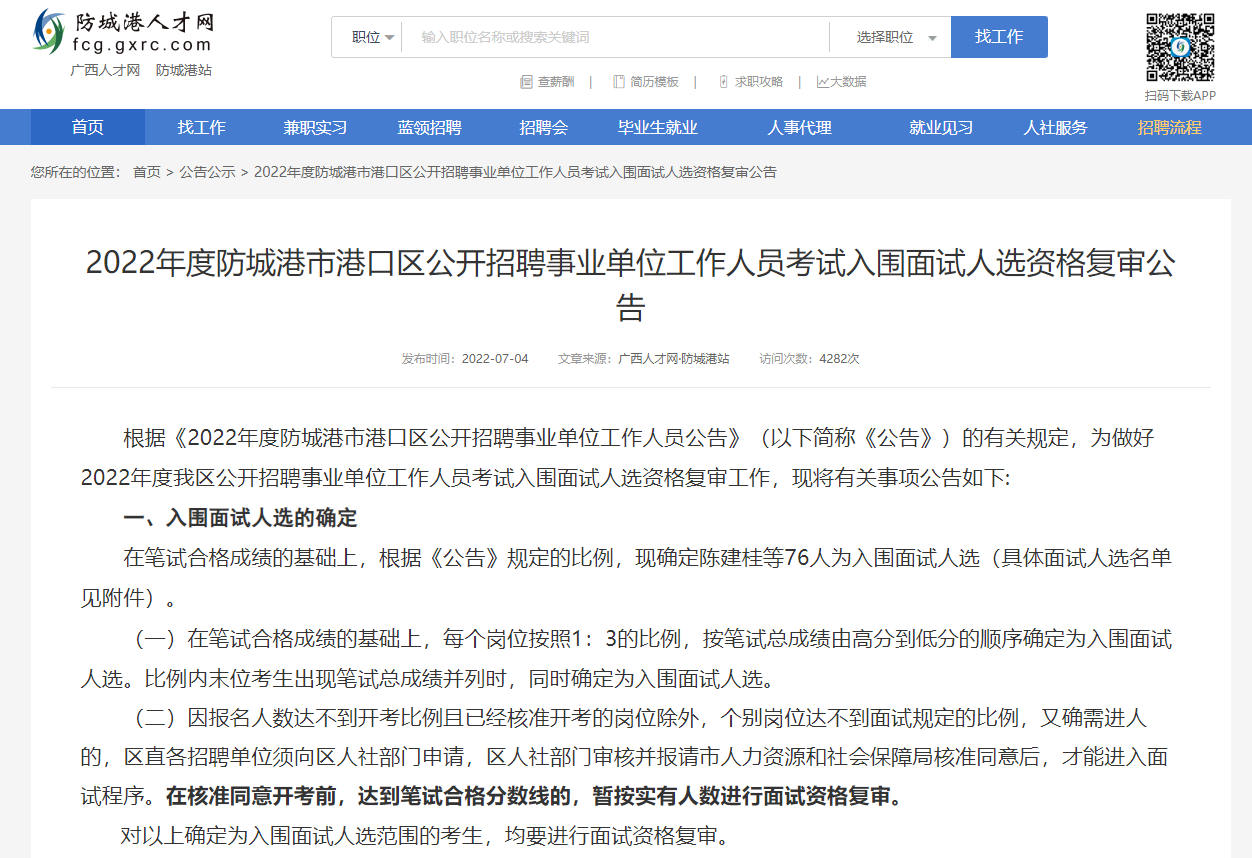Click the 查薪酬 salary icon
This screenshot has width=1252, height=858.
[x=526, y=82]
